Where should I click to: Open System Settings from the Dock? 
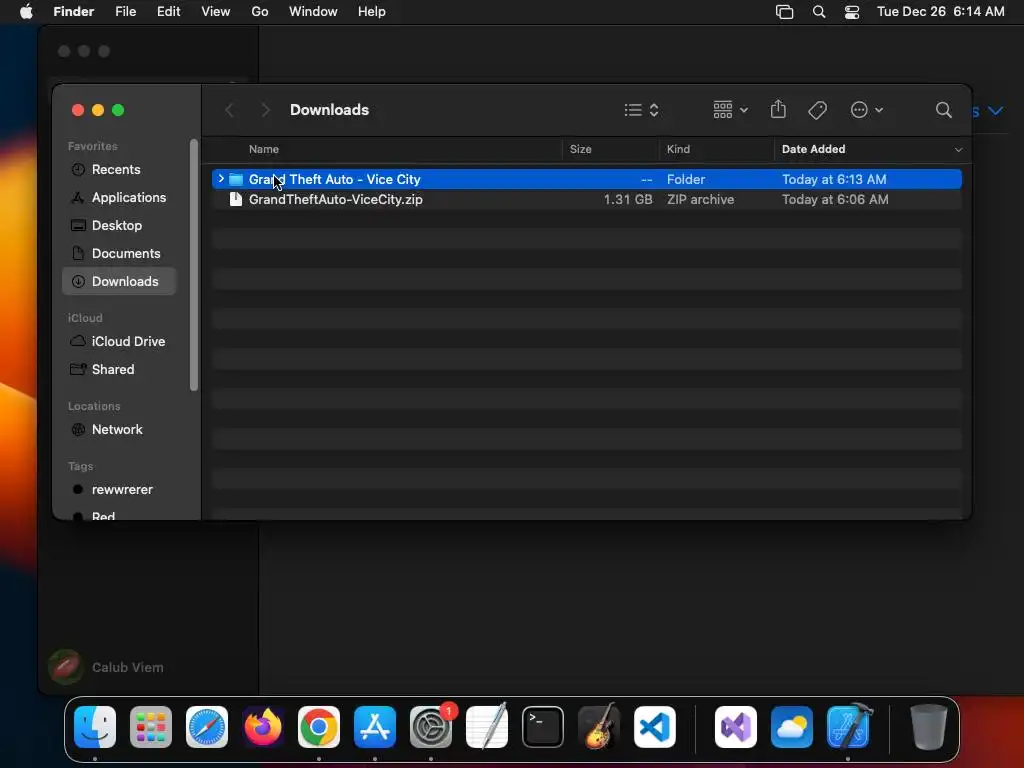click(431, 727)
